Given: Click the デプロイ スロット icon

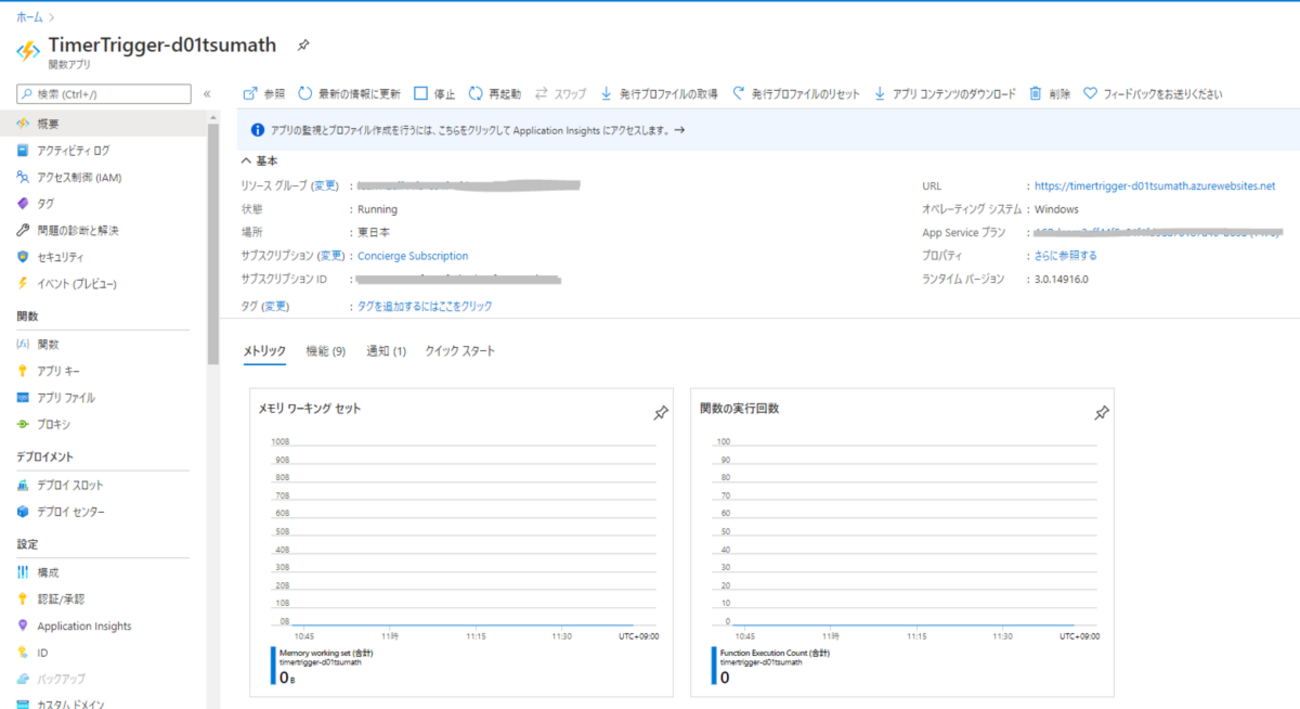Looking at the screenshot, I should pyautogui.click(x=23, y=485).
